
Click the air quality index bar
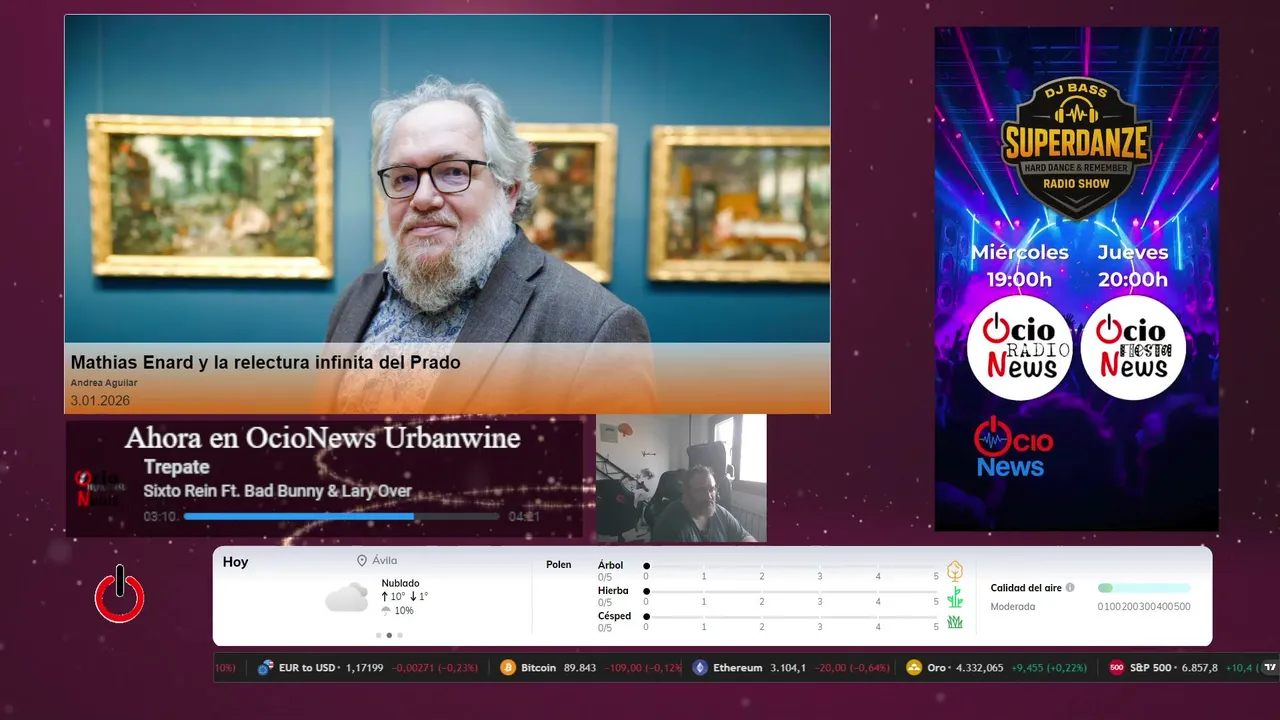tap(1144, 588)
